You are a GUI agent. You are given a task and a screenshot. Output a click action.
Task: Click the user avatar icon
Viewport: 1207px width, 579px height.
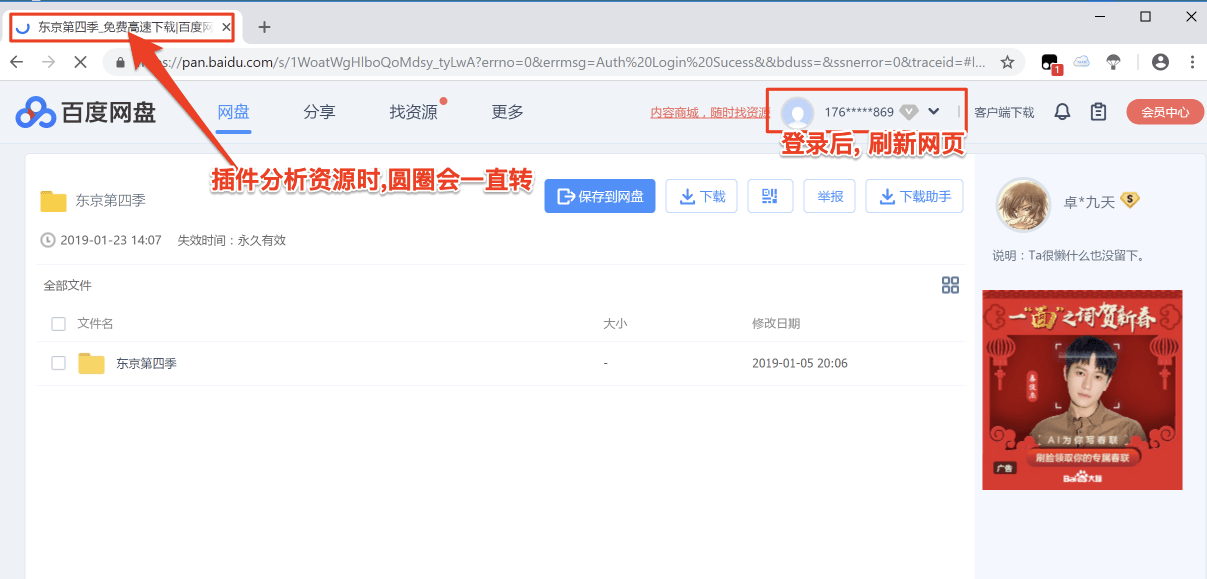pyautogui.click(x=797, y=112)
